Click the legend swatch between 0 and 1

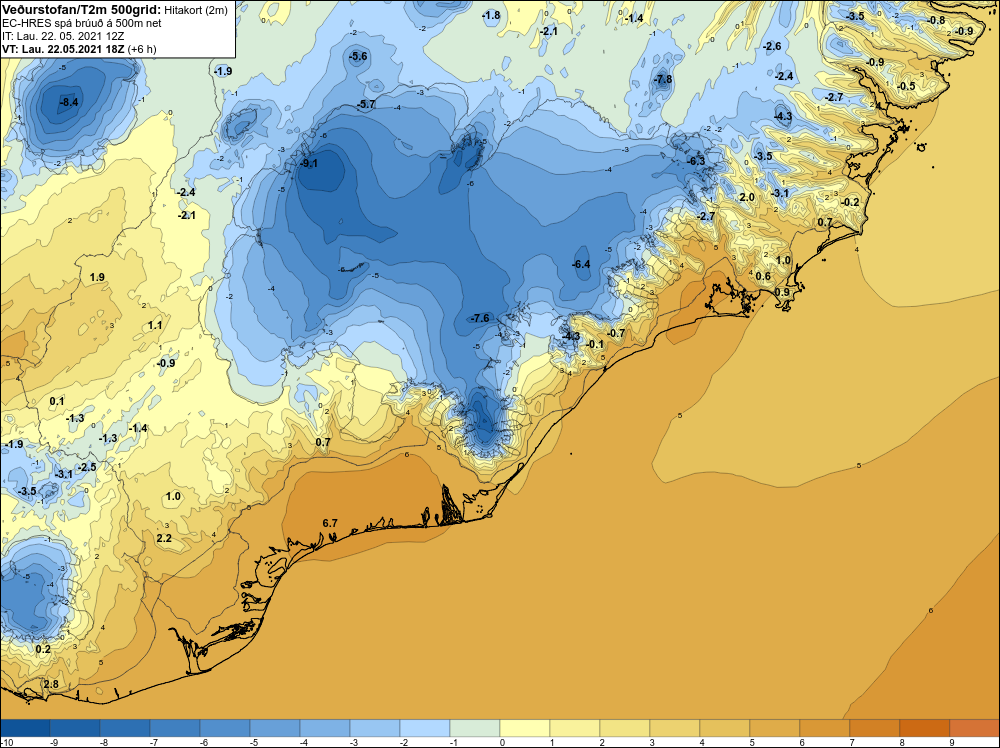[x=525, y=728]
